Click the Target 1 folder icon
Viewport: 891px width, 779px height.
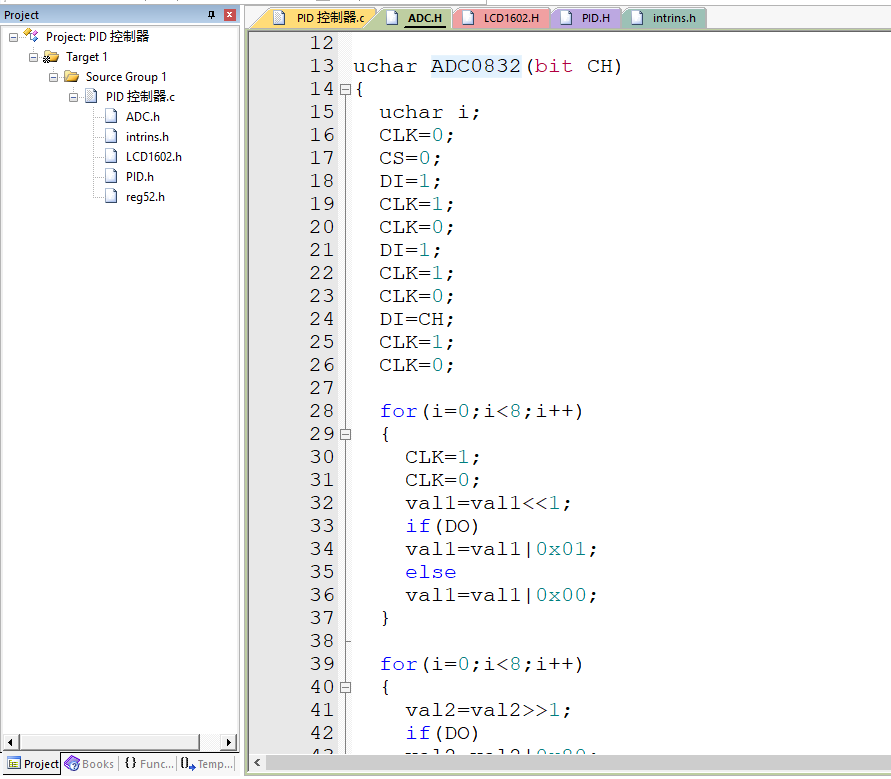pyautogui.click(x=51, y=57)
